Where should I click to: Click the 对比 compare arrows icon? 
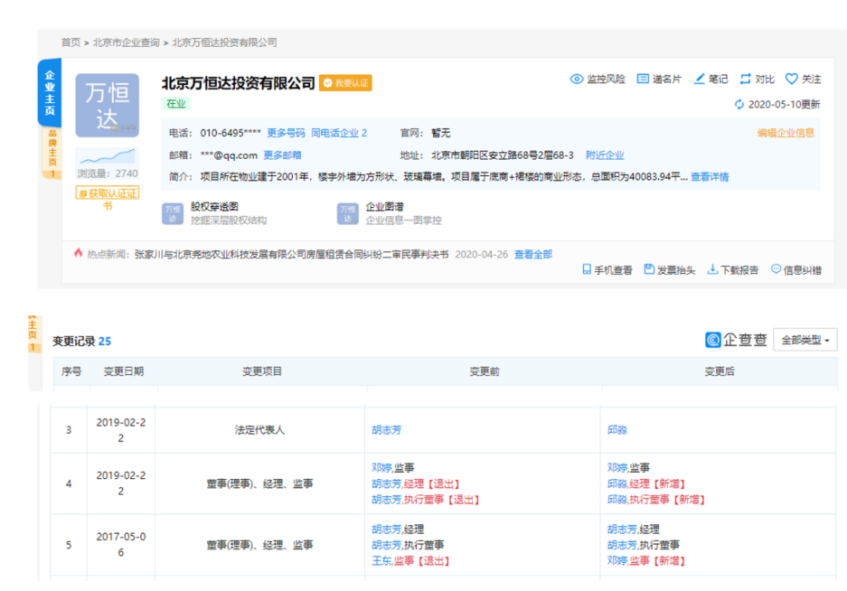[745, 79]
